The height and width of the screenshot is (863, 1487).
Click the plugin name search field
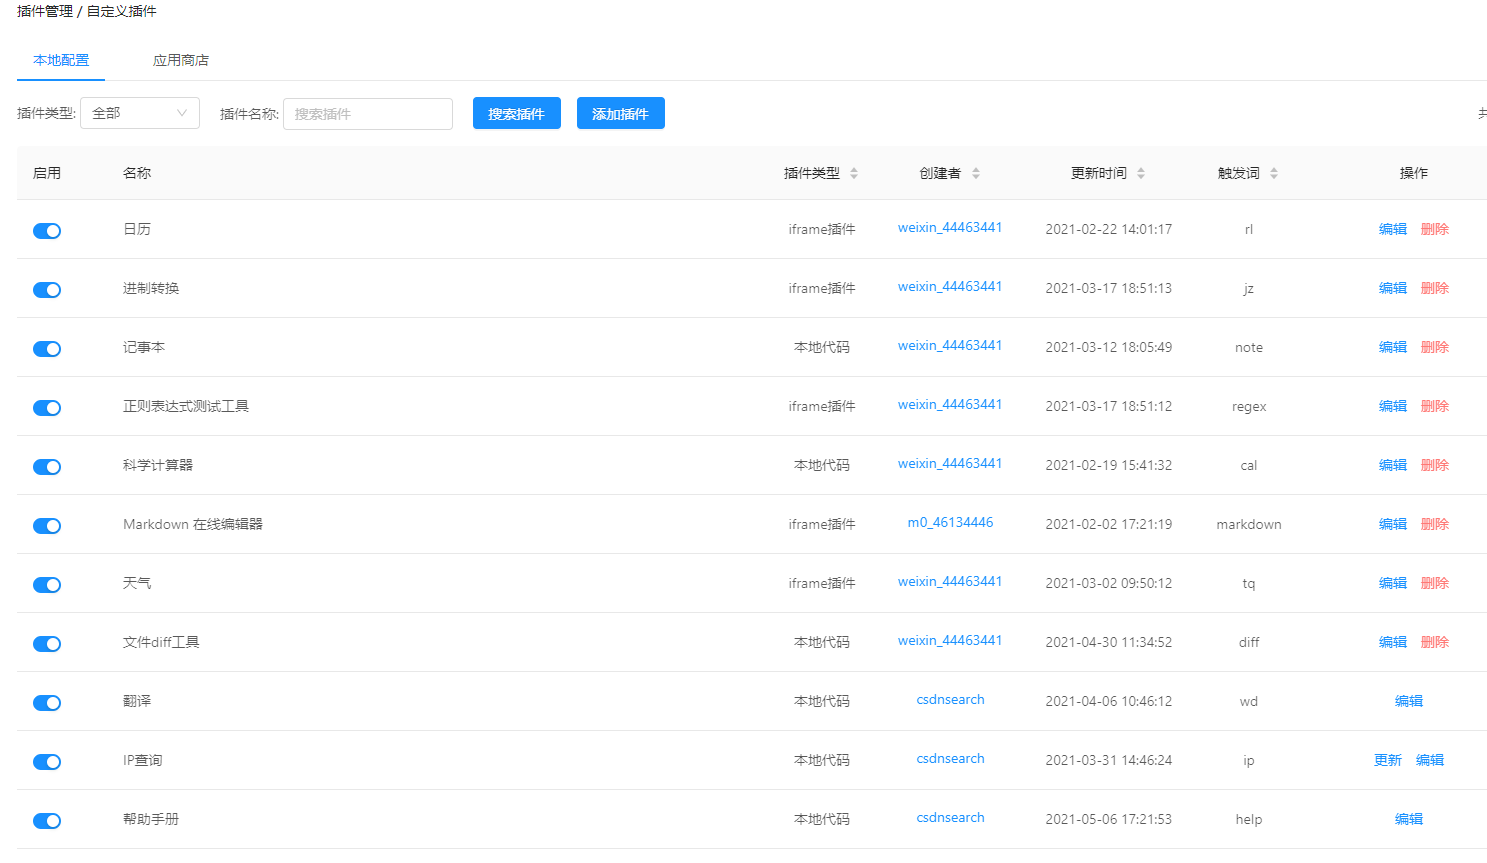[x=367, y=113]
